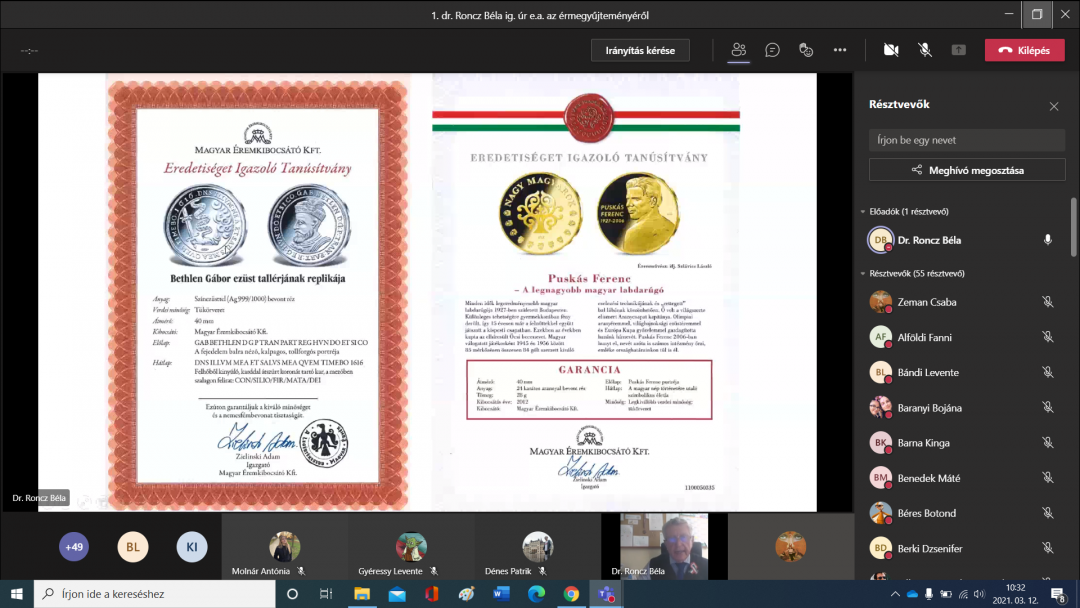Click the share content icon

click(x=959, y=50)
